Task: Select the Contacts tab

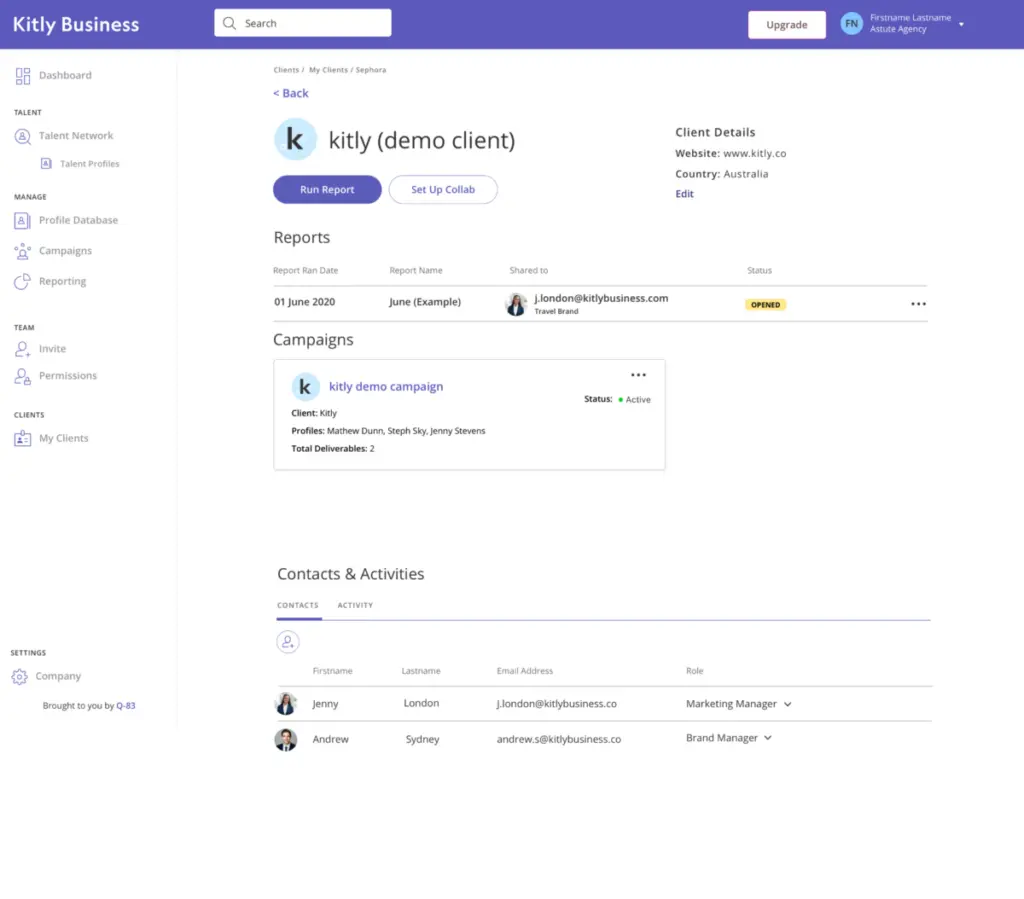Action: (298, 605)
